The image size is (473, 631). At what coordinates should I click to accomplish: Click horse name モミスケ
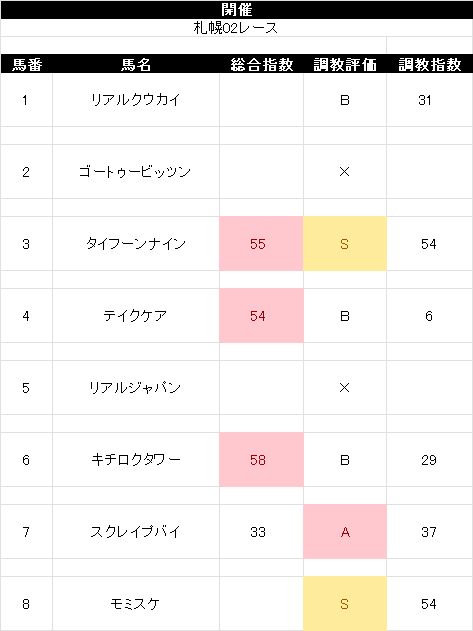(135, 604)
